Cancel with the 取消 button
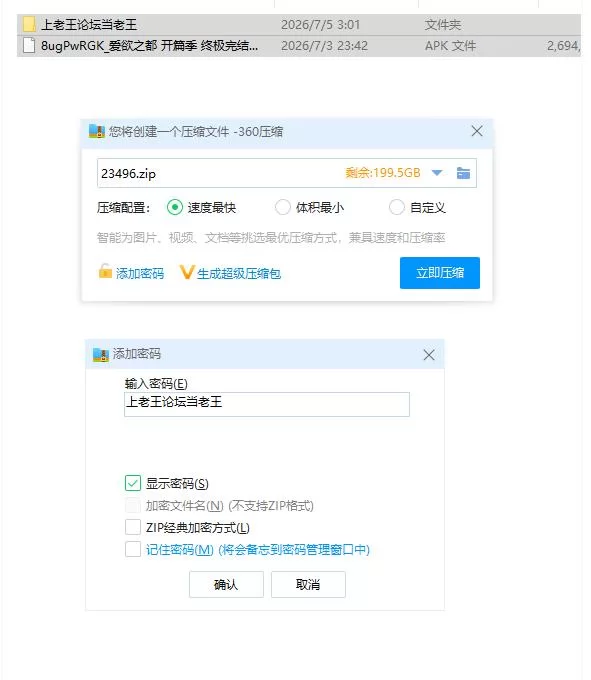 click(308, 585)
